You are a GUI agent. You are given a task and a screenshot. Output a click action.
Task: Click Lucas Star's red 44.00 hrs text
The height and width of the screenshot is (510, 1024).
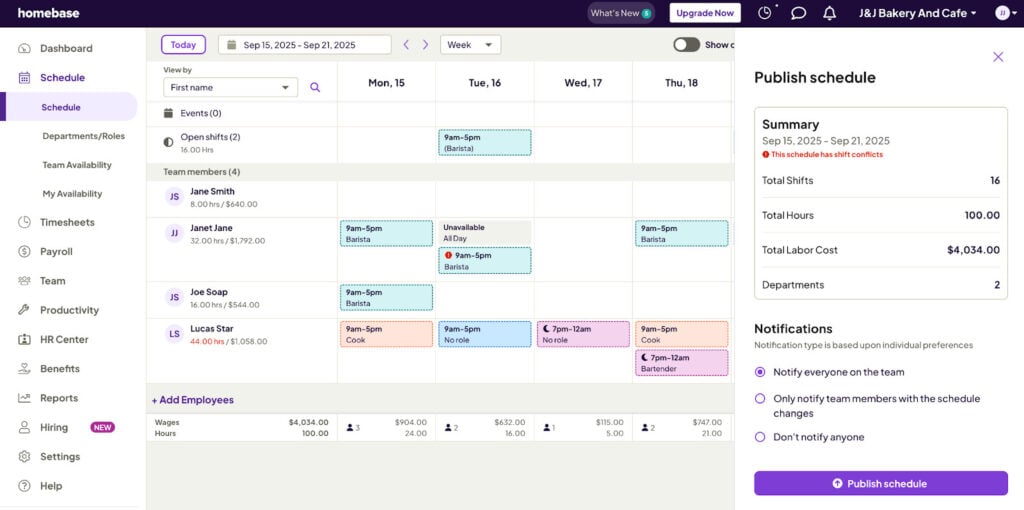tap(207, 342)
